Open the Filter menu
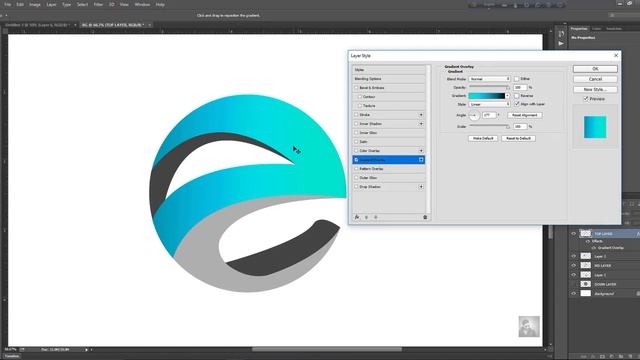The height and width of the screenshot is (360, 640). pos(98,4)
